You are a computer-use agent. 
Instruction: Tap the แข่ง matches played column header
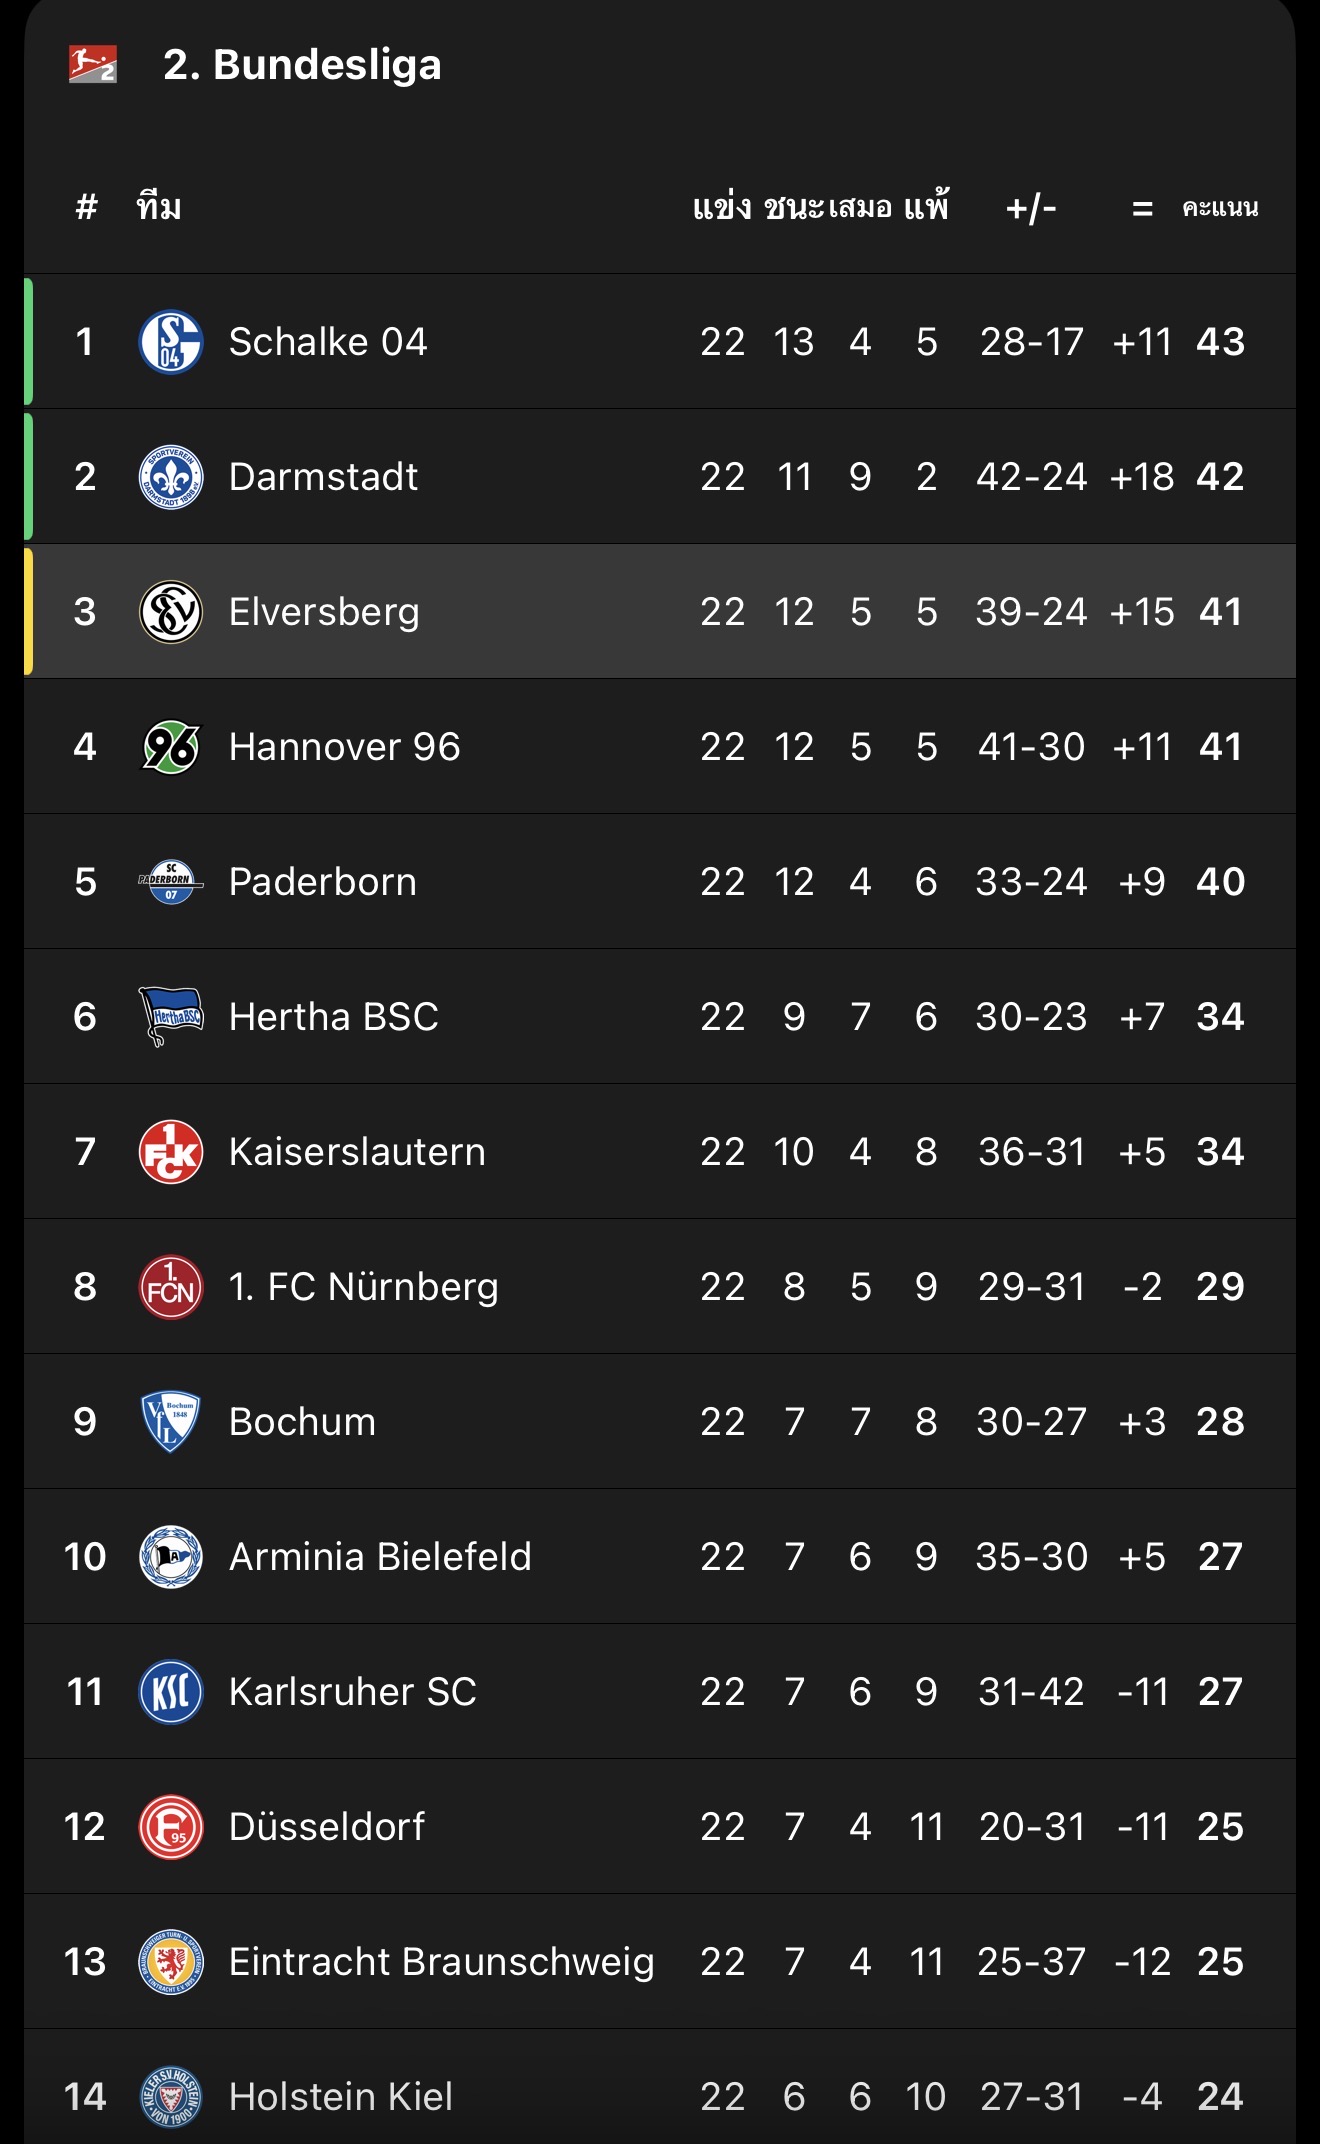click(722, 208)
